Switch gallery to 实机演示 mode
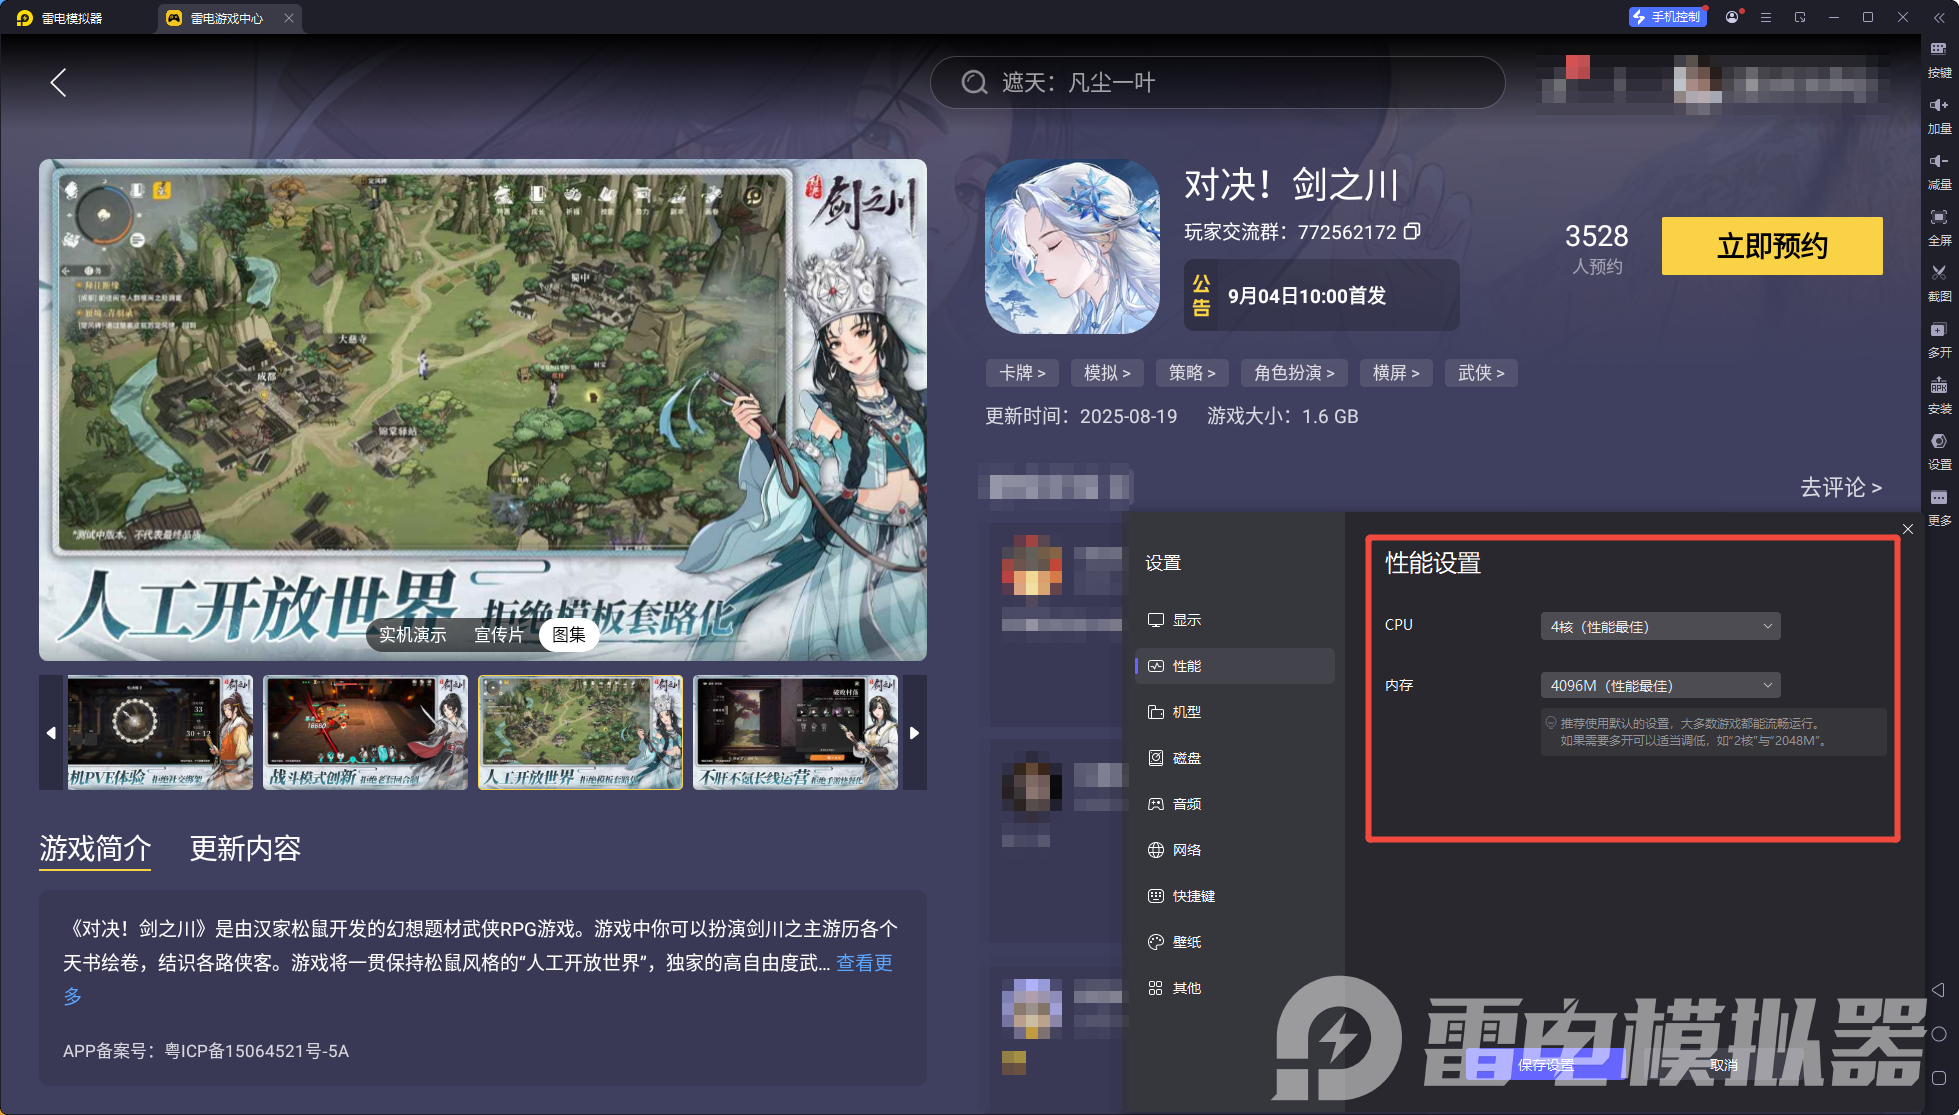This screenshot has height=1115, width=1959. pos(412,635)
